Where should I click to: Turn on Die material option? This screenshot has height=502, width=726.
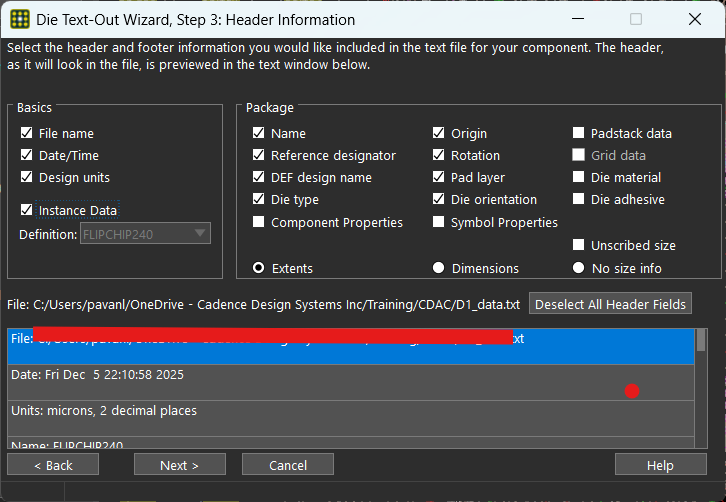579,177
